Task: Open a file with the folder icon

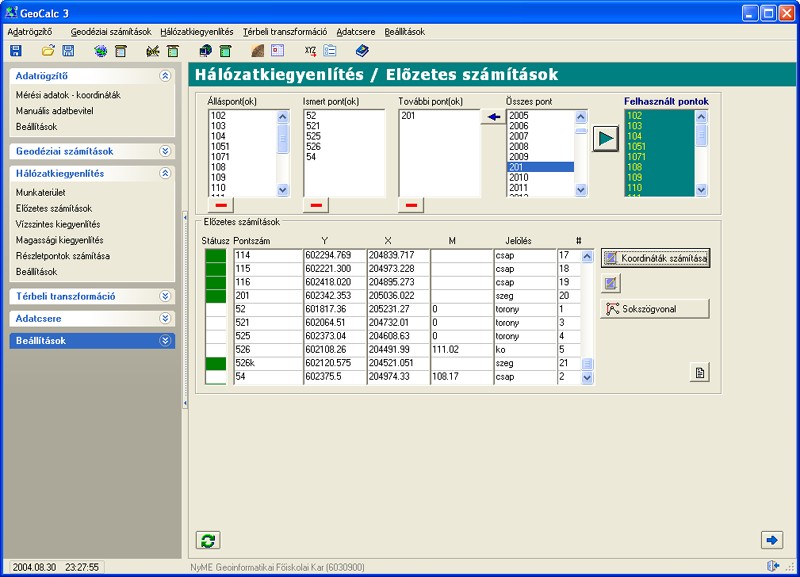Action: pos(48,51)
